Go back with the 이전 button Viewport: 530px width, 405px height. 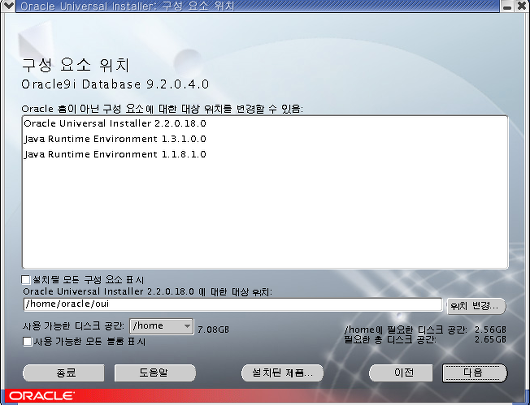[x=401, y=373]
